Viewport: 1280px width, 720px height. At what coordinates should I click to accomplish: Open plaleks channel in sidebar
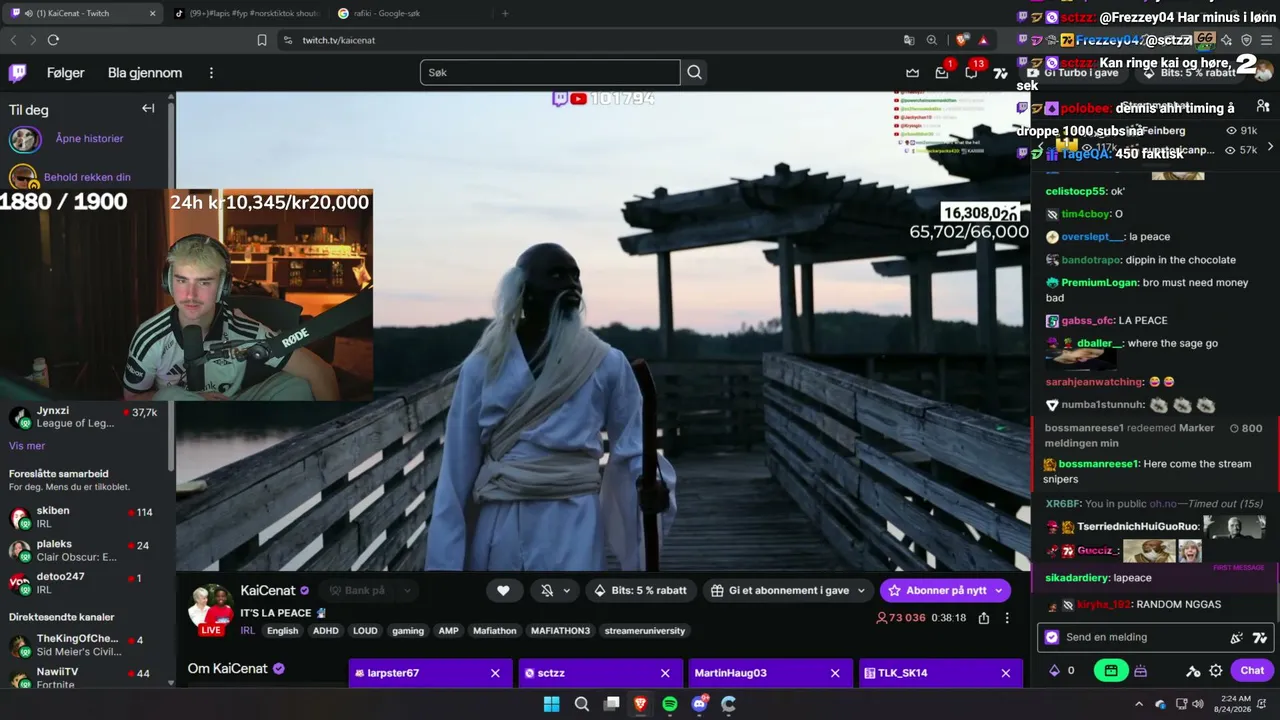pos(84,550)
